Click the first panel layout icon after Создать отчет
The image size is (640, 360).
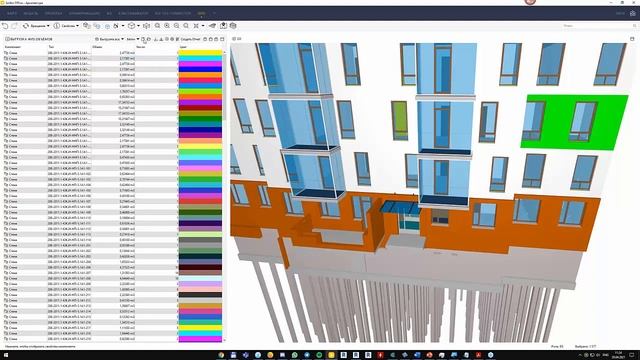point(205,39)
